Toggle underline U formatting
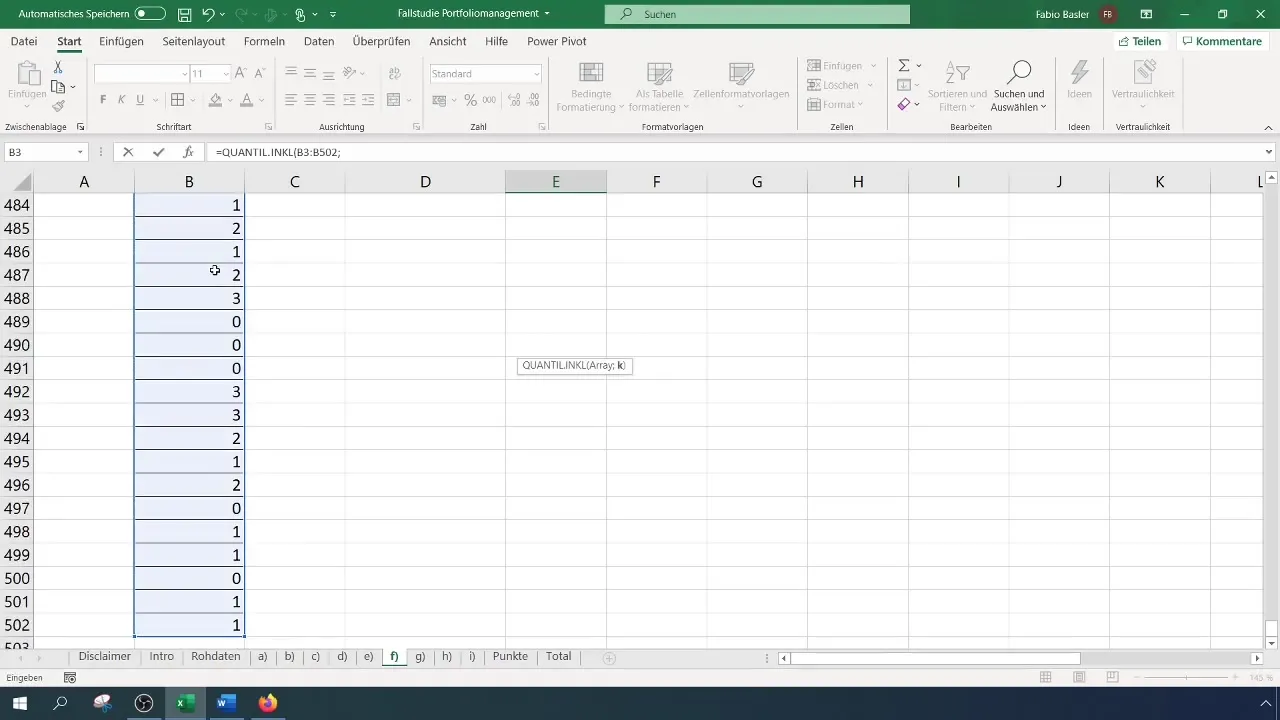 coord(140,100)
